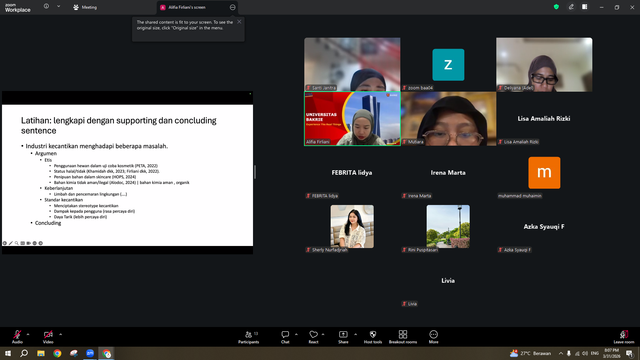The height and width of the screenshot is (360, 640).
Task: Open Alifia Firliani's screen options icon
Action: (x=233, y=7)
